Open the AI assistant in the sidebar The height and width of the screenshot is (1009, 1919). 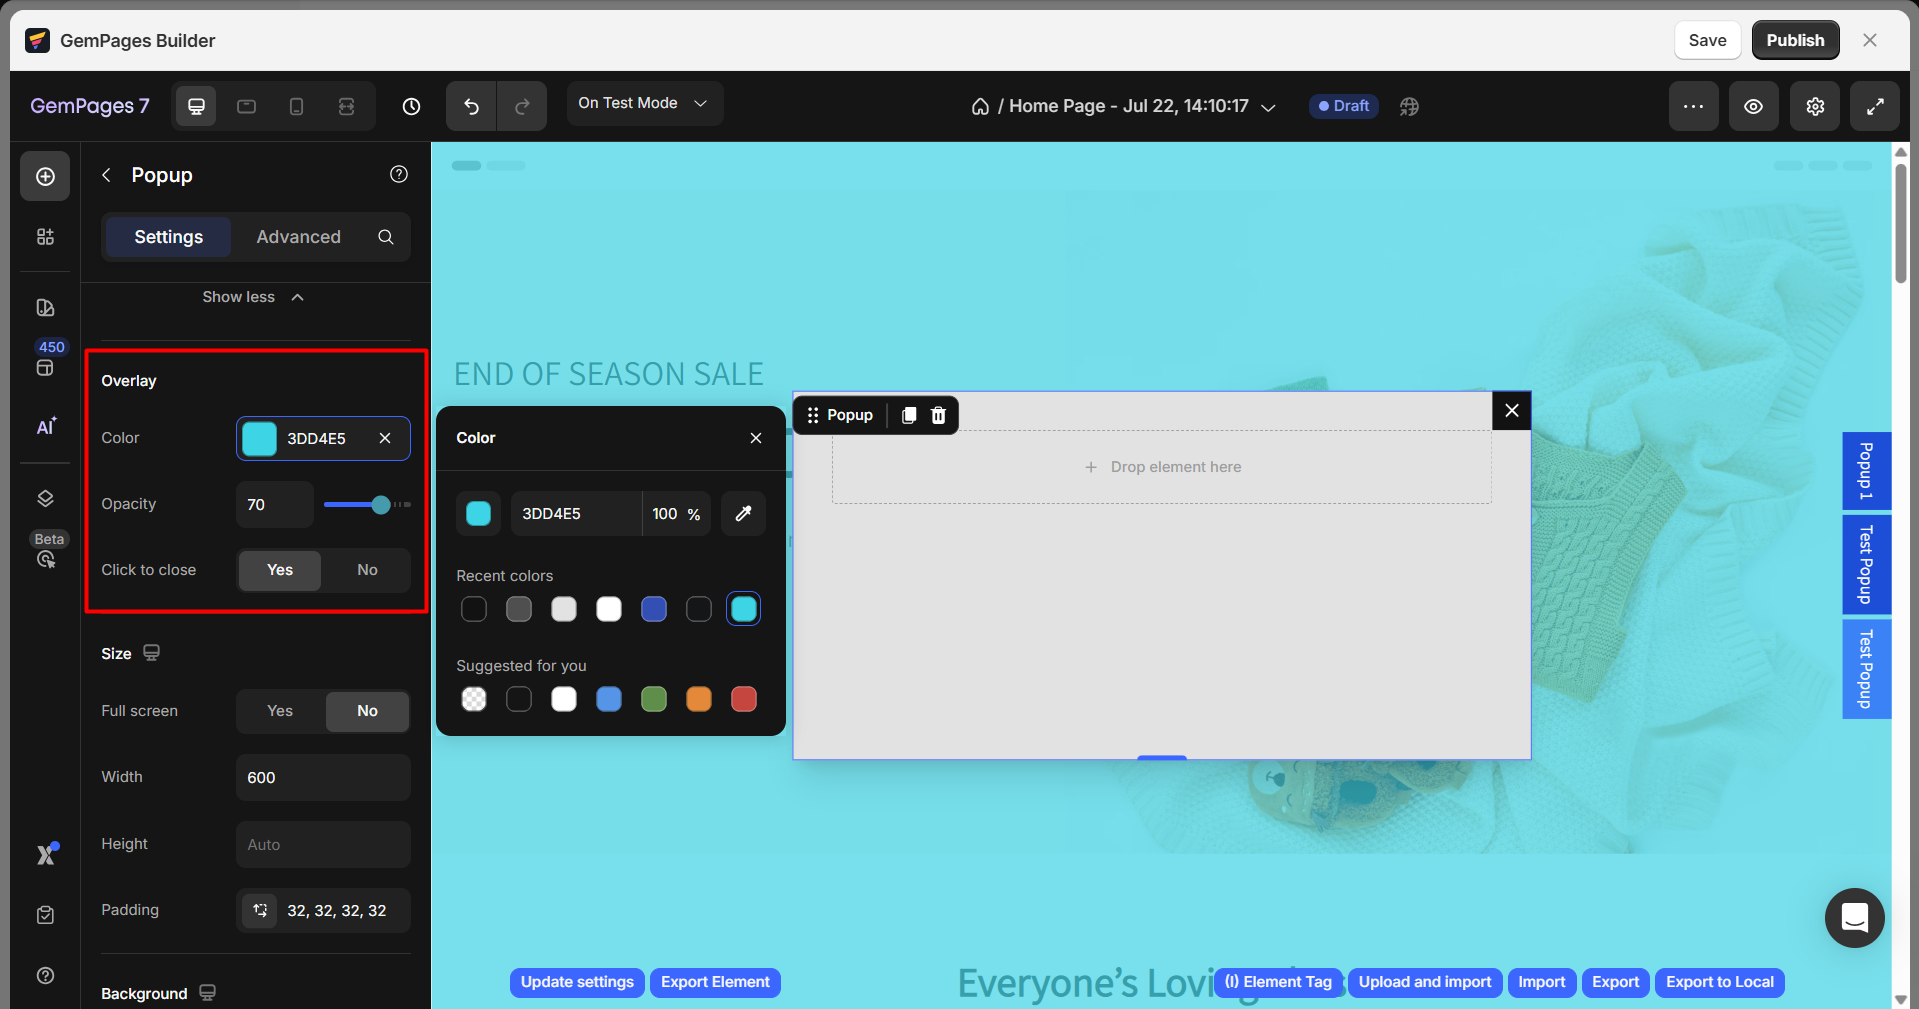[46, 427]
